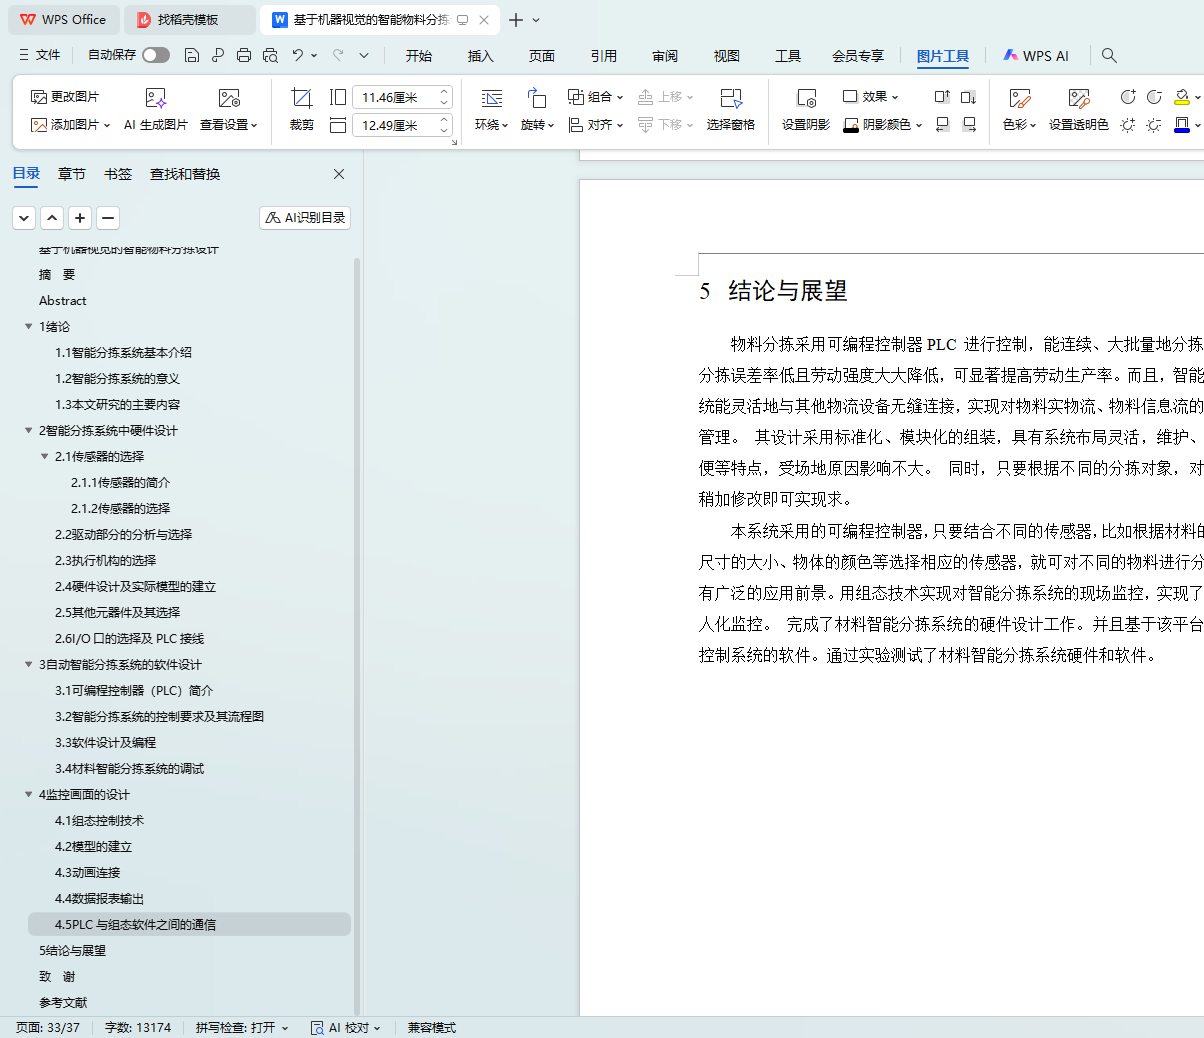This screenshot has height=1038, width=1204.
Task: Click the Crop (裁剪) tool icon
Action: [301, 98]
